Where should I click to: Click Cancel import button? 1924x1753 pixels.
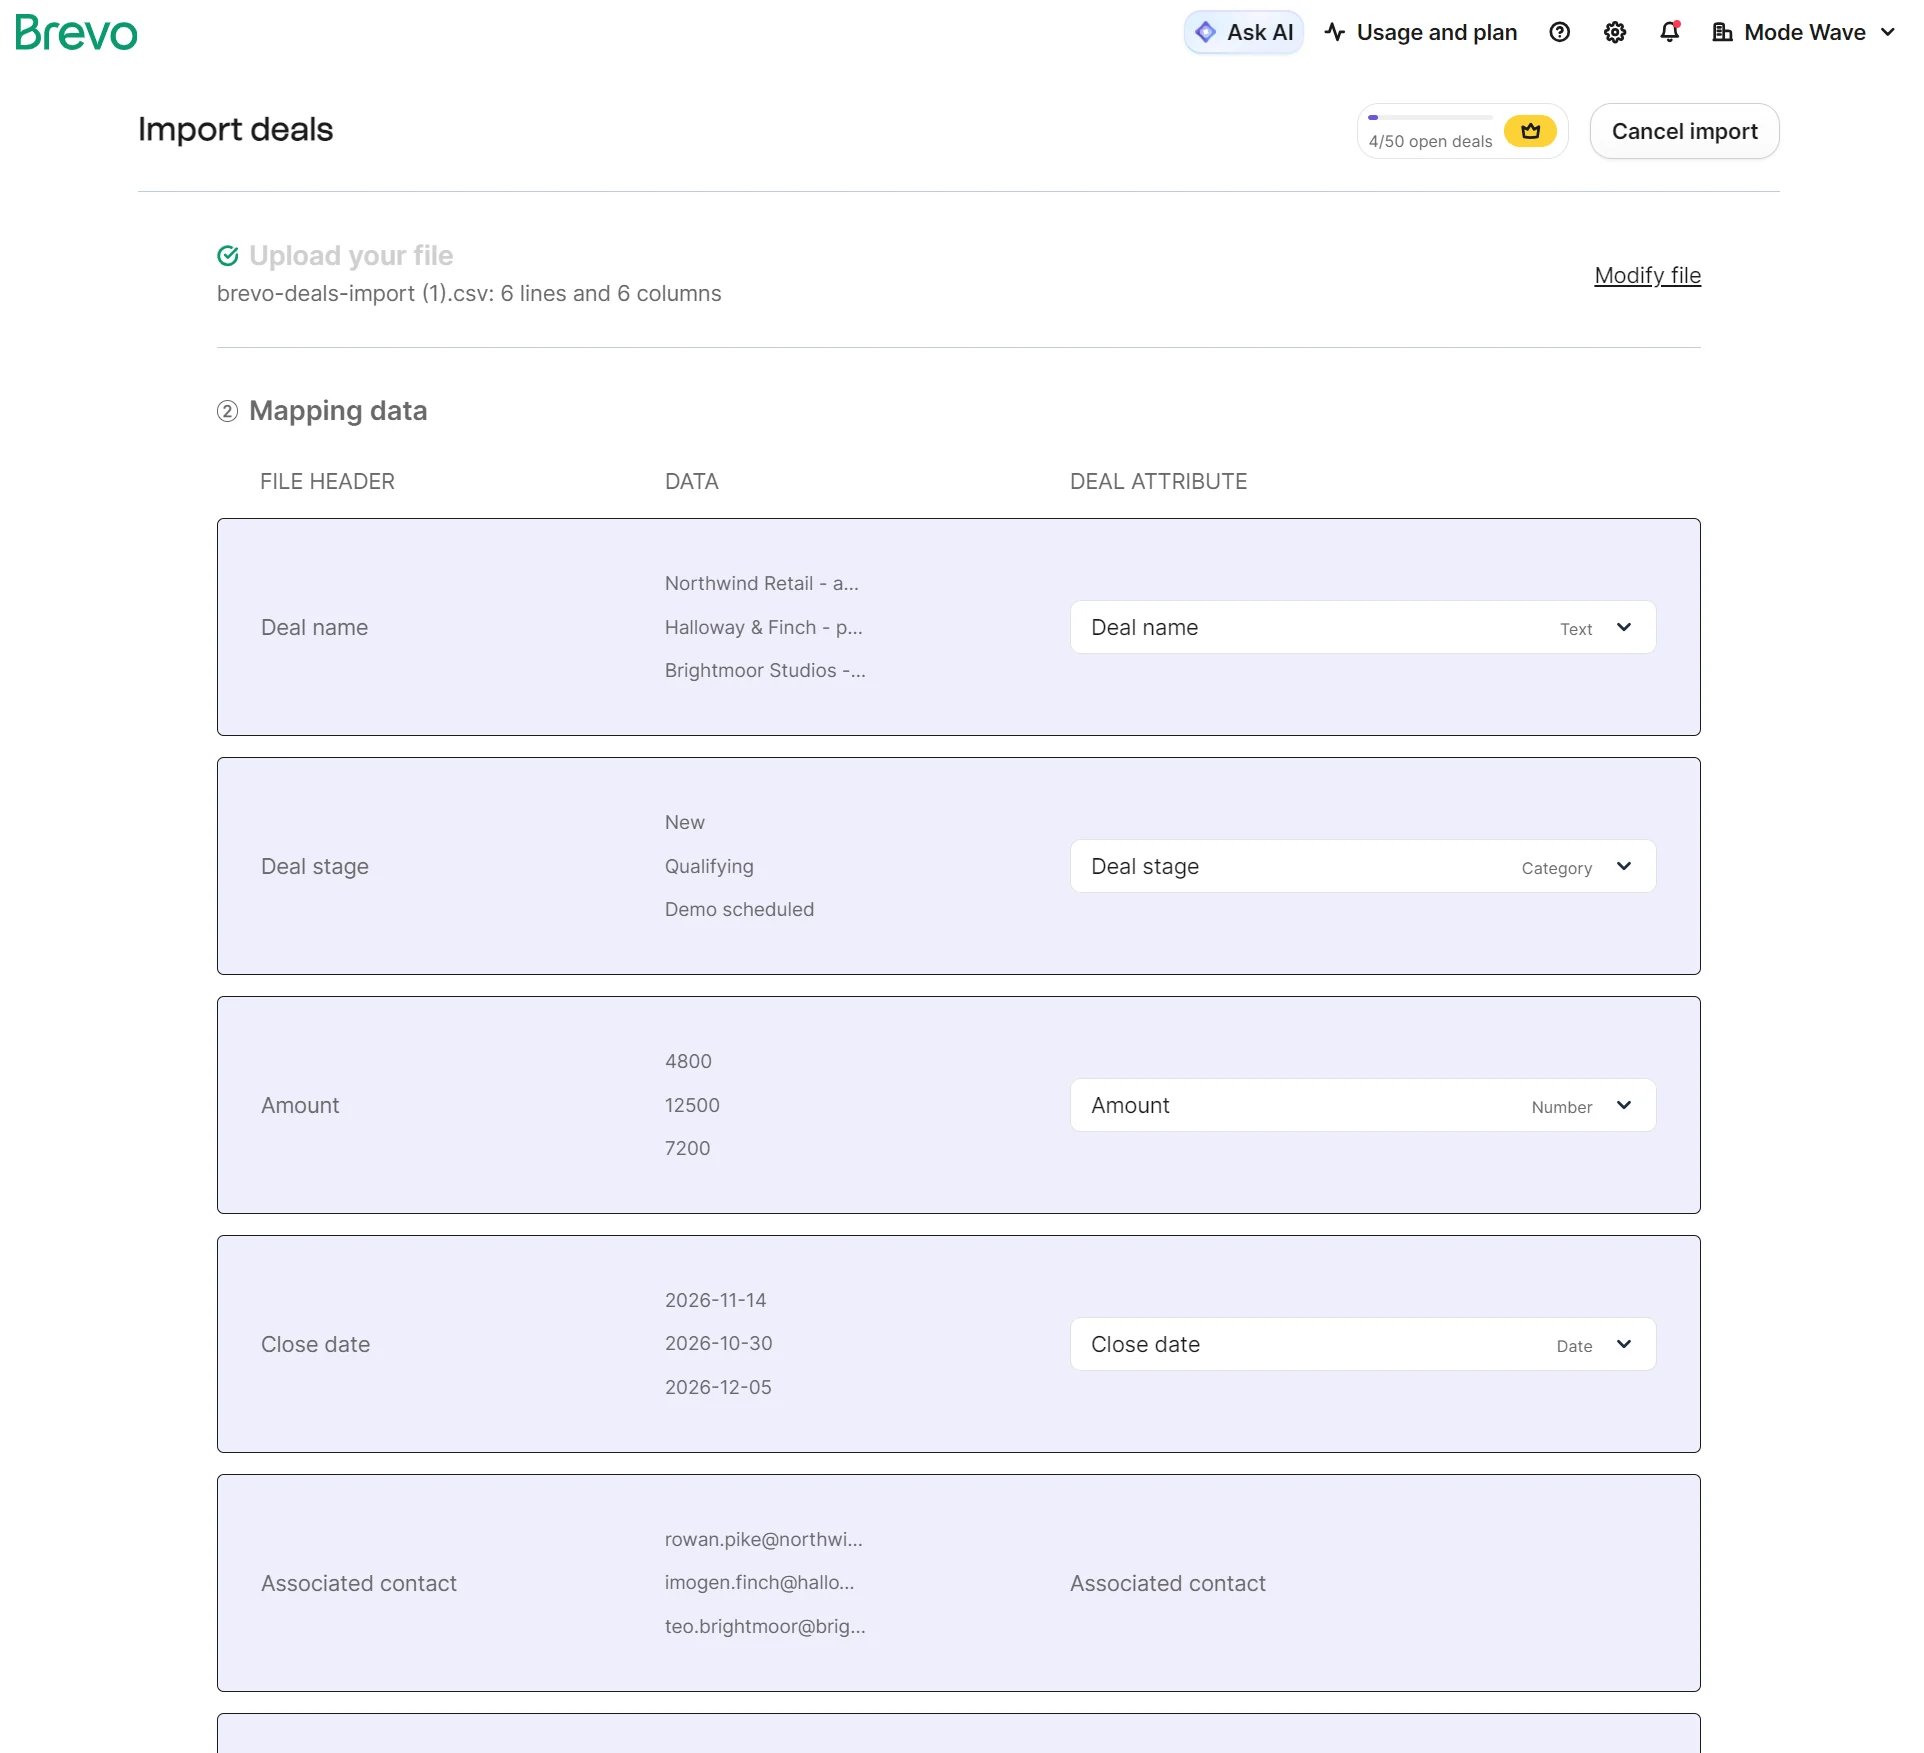1684,131
